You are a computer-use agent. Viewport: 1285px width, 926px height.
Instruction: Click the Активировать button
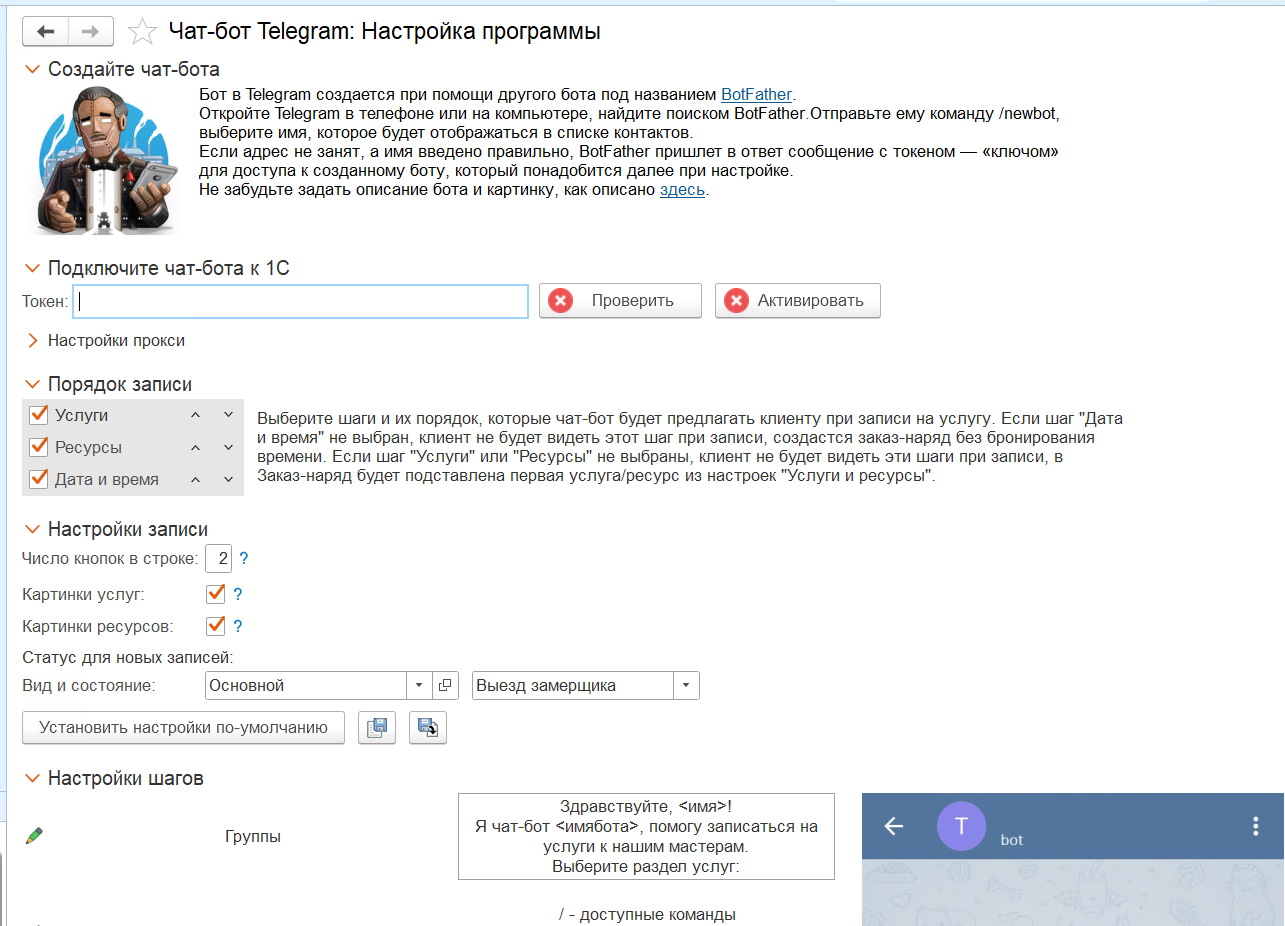798,301
